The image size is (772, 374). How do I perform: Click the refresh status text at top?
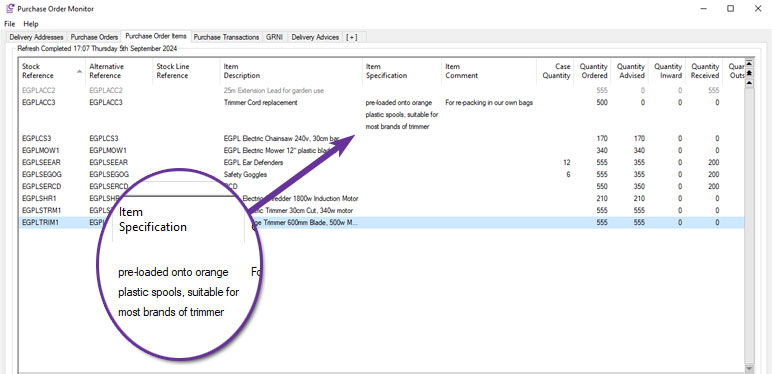97,49
